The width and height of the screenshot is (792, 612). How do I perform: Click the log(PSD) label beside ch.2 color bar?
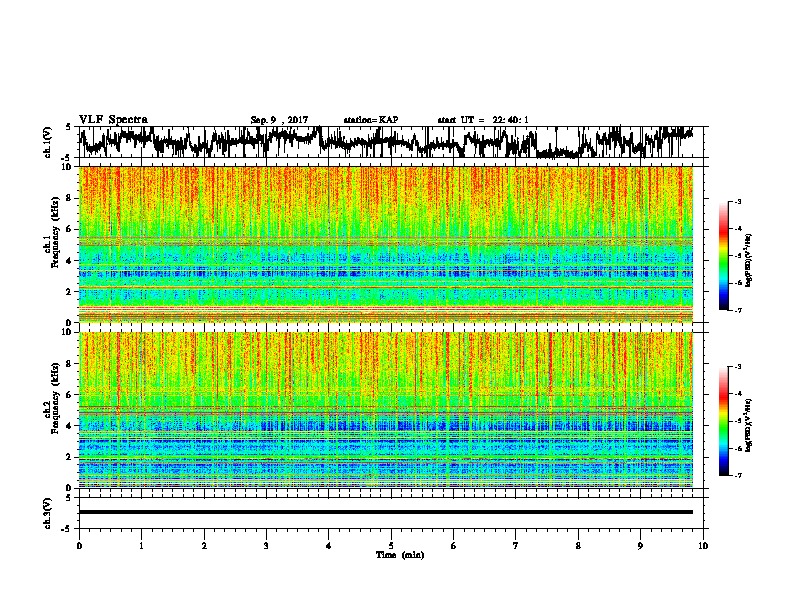[x=749, y=425]
